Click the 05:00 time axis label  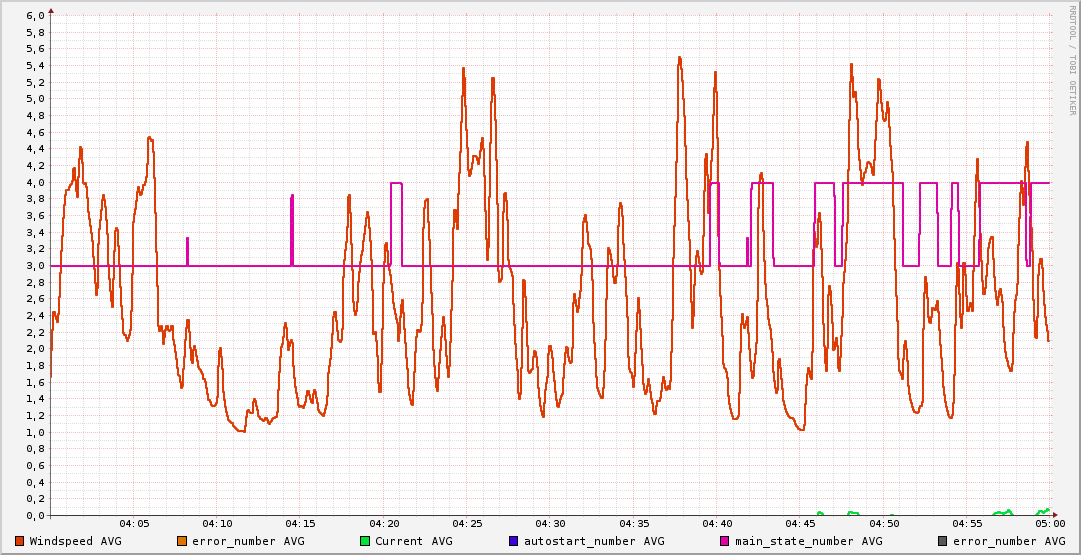(1049, 523)
